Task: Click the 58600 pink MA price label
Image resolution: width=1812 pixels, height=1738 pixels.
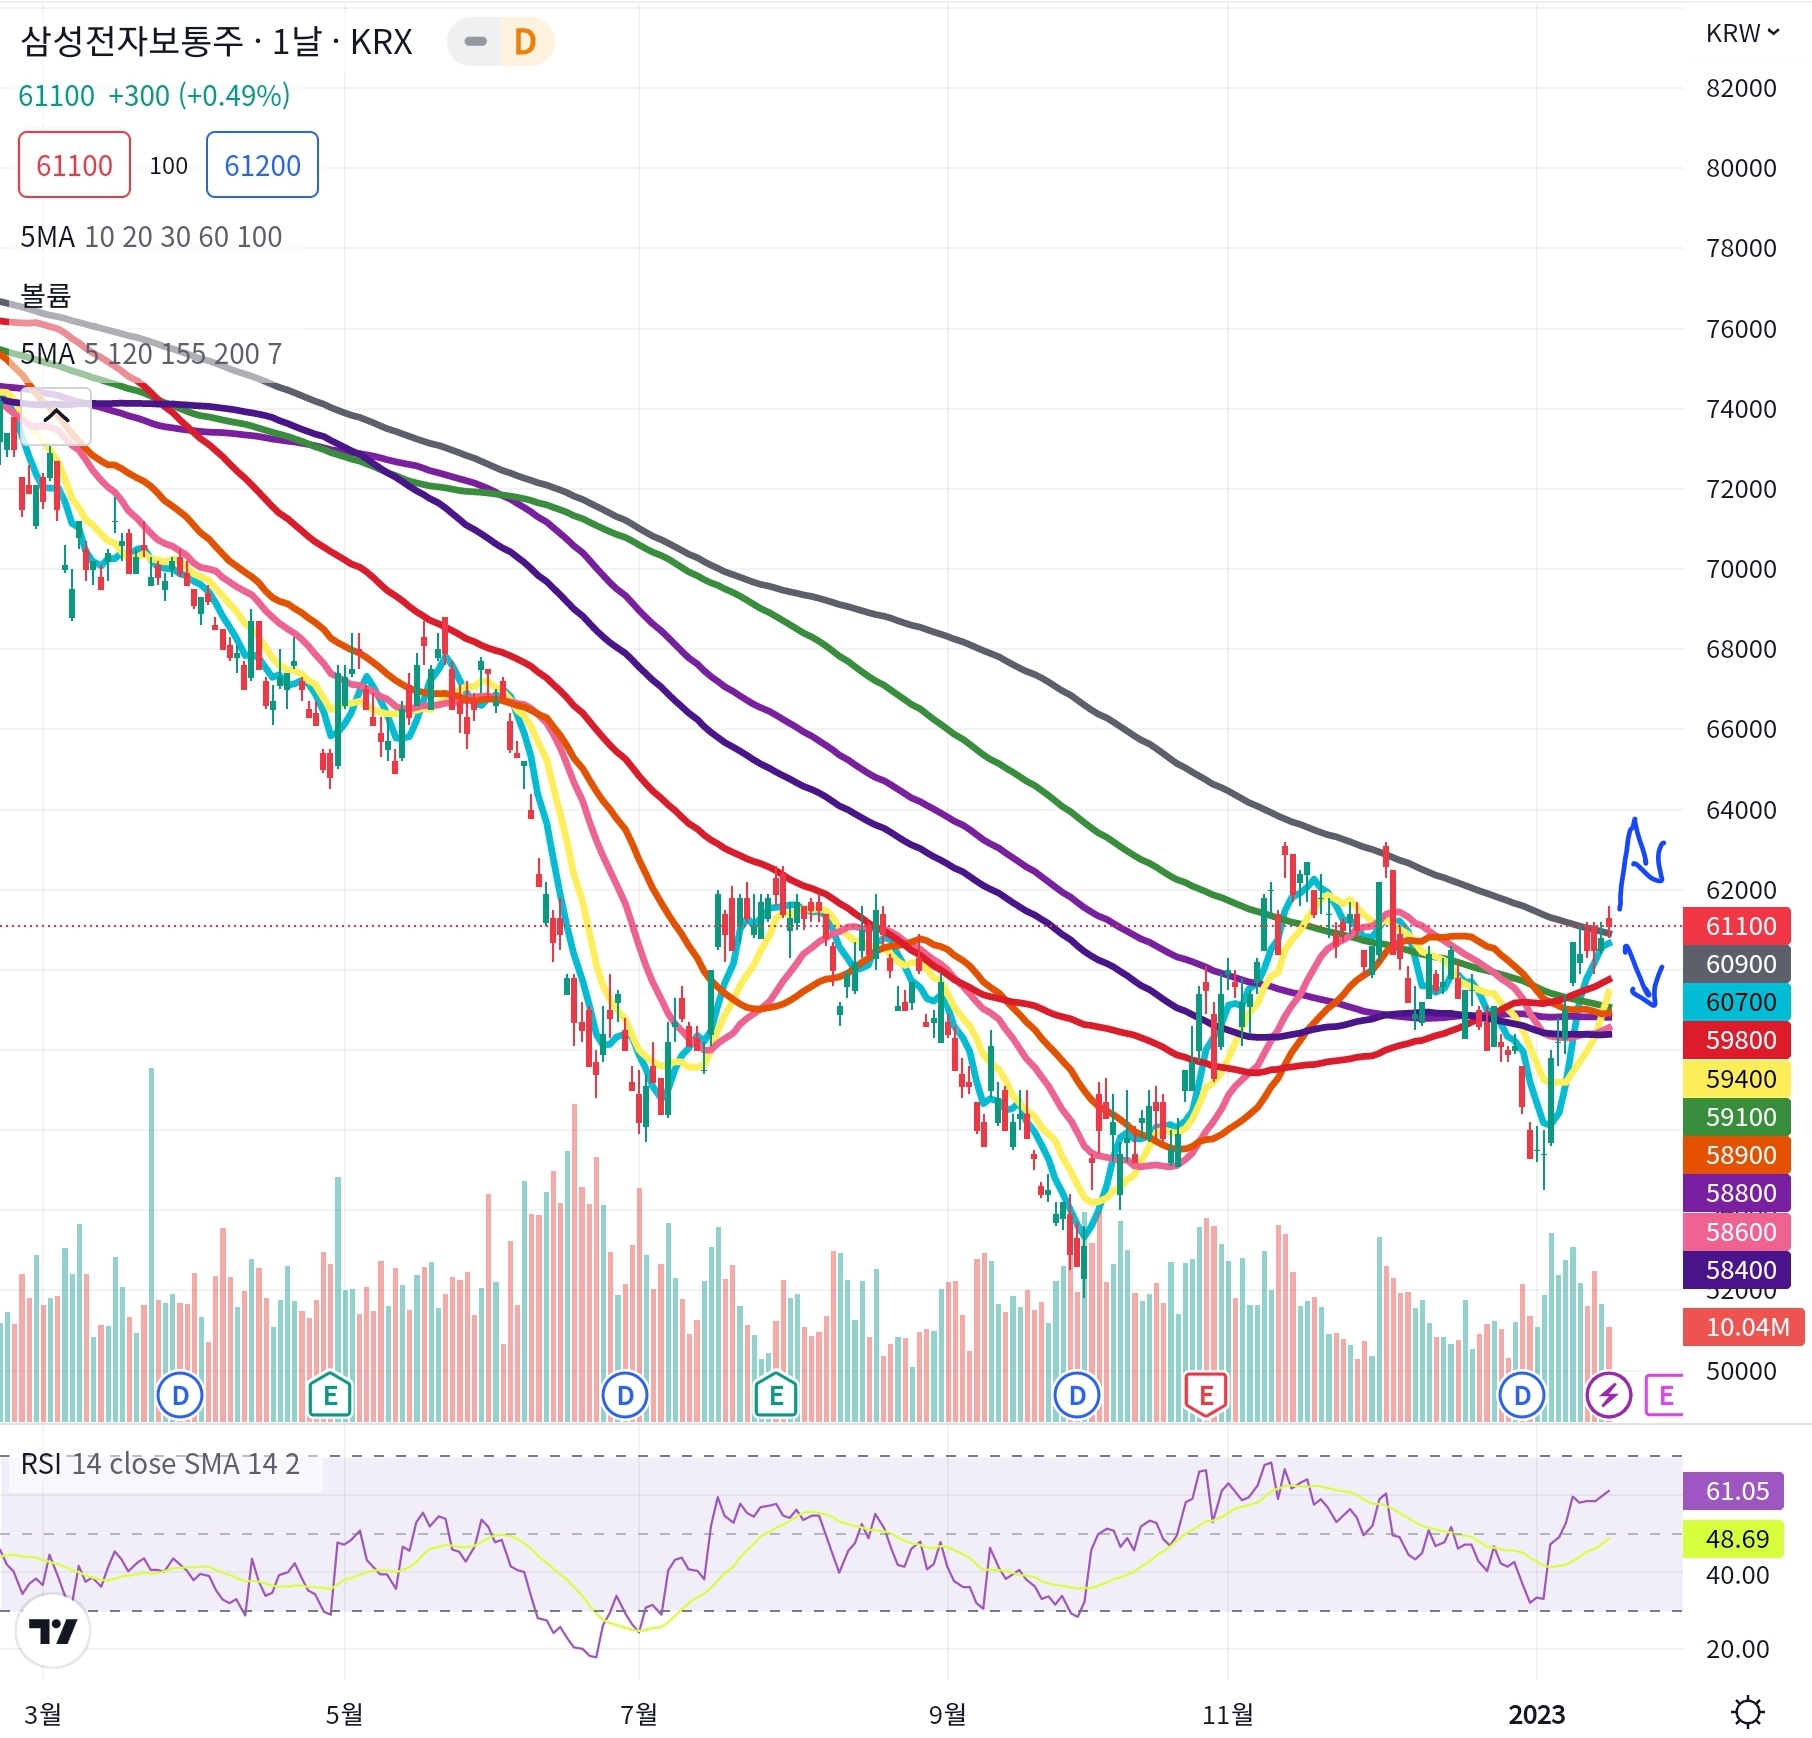Action: [1738, 1232]
